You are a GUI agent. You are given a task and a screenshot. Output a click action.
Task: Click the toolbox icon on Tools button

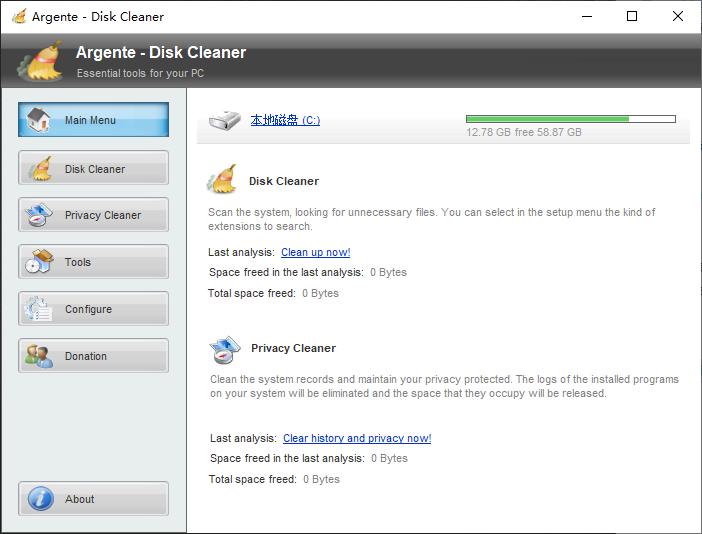(x=39, y=261)
